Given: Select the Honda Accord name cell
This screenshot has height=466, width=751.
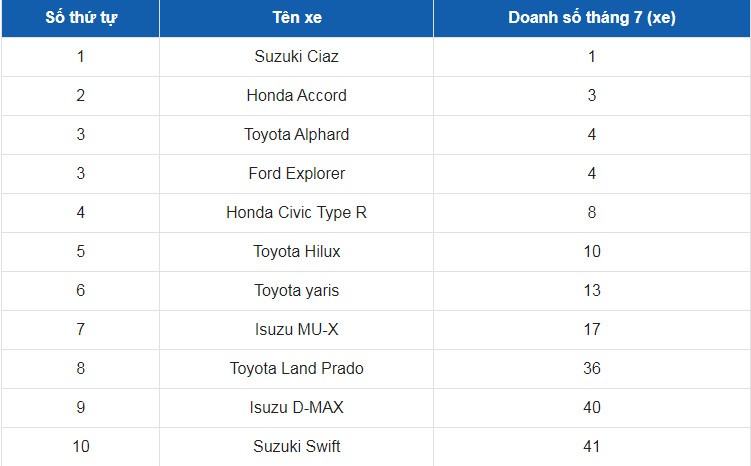Looking at the screenshot, I should click(296, 95).
